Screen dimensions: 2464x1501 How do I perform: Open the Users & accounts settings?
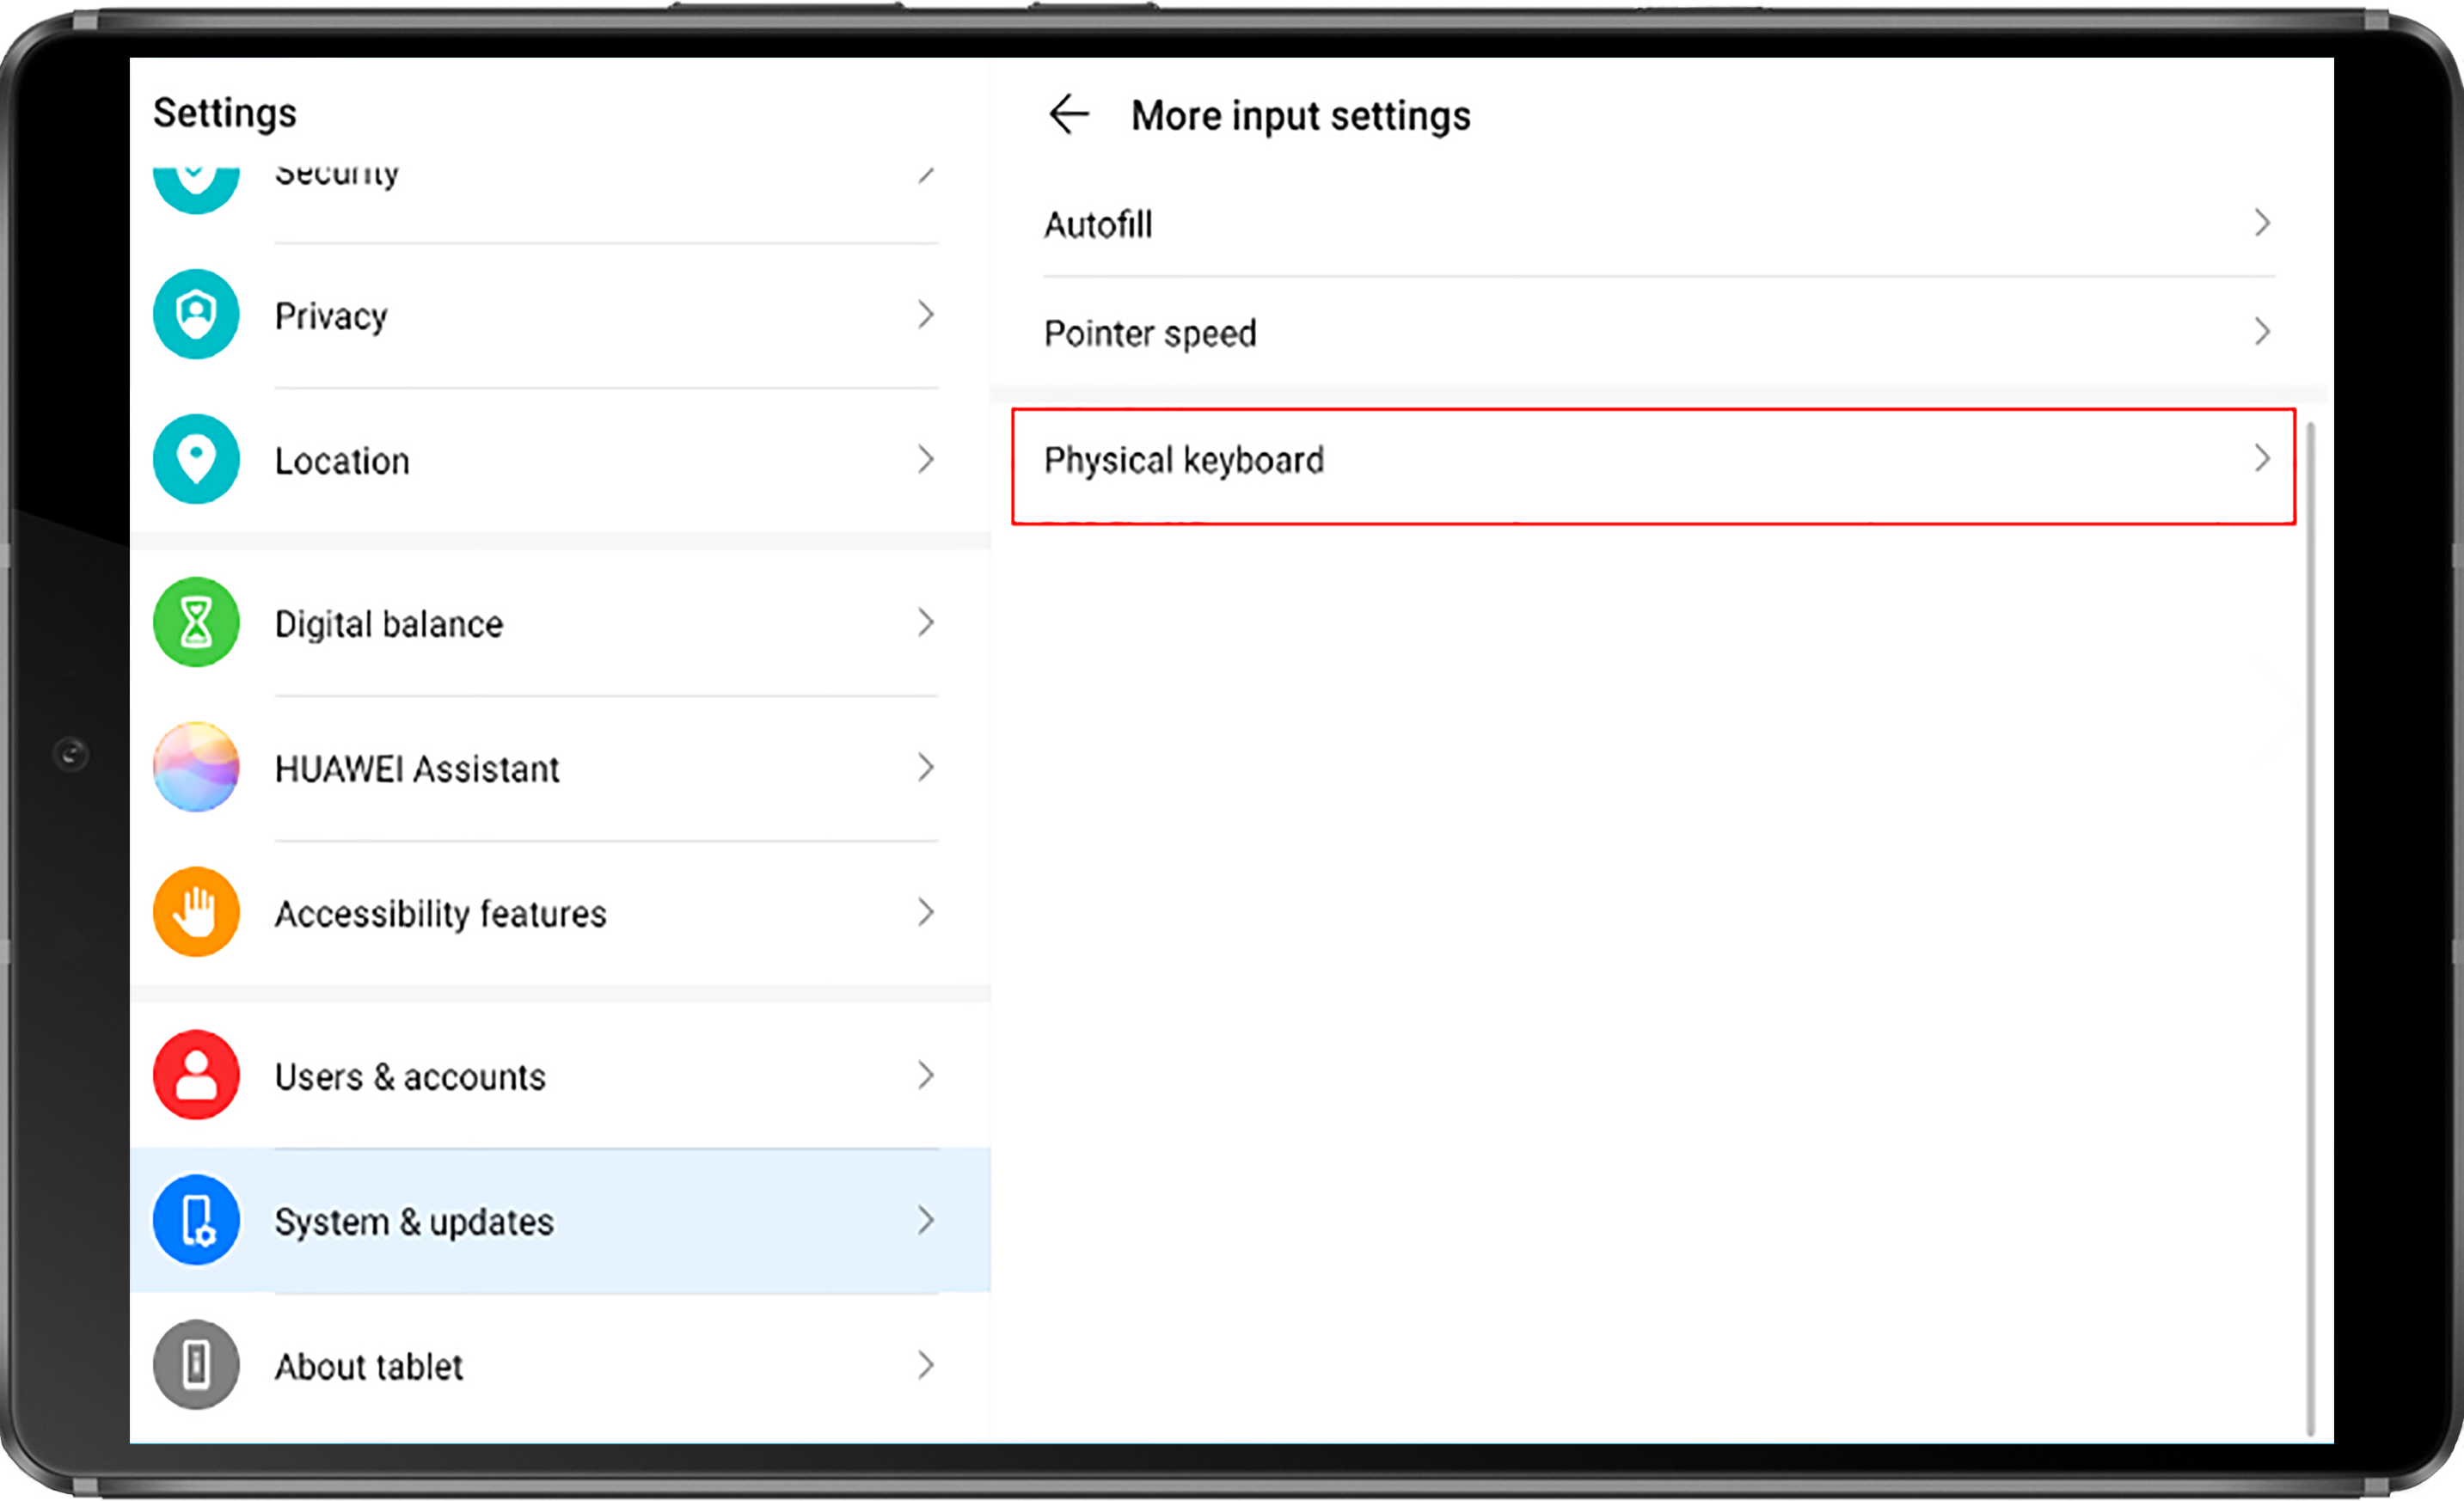point(561,1075)
